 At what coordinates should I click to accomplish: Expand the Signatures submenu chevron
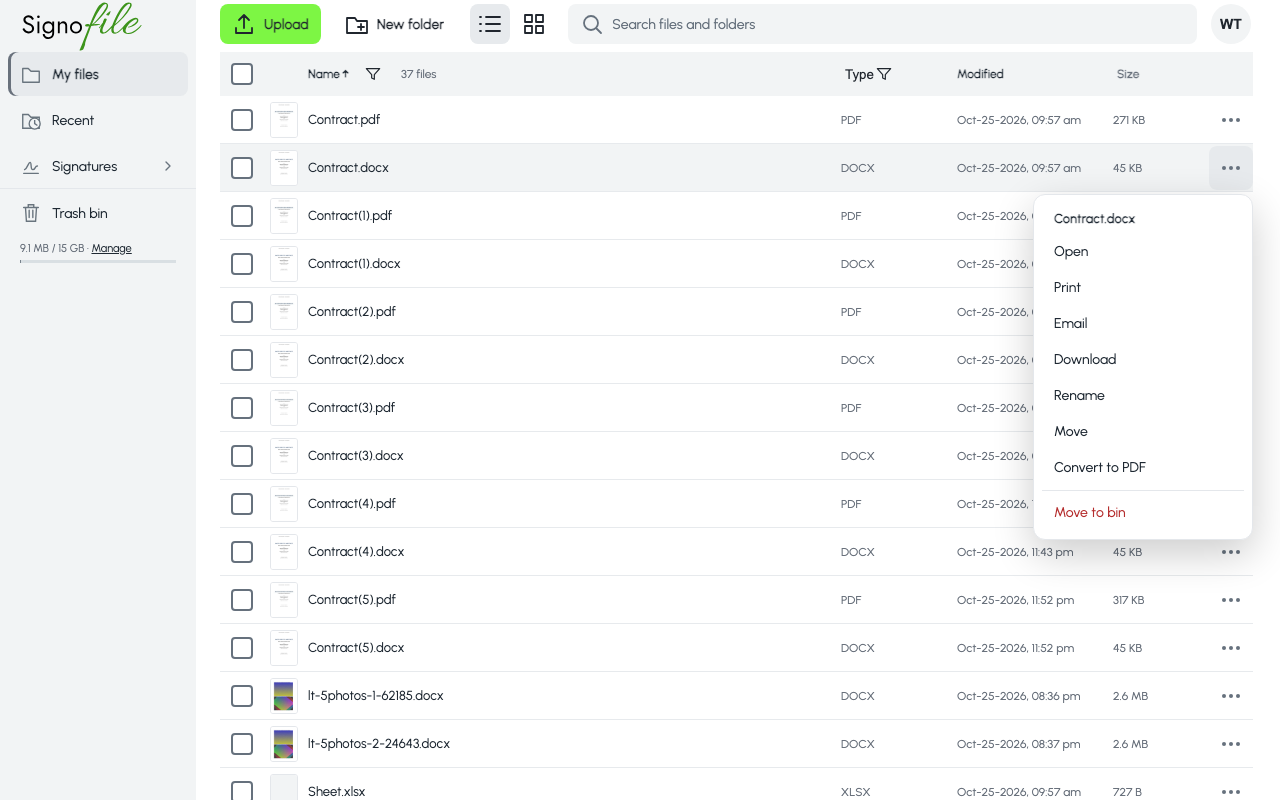click(x=168, y=166)
